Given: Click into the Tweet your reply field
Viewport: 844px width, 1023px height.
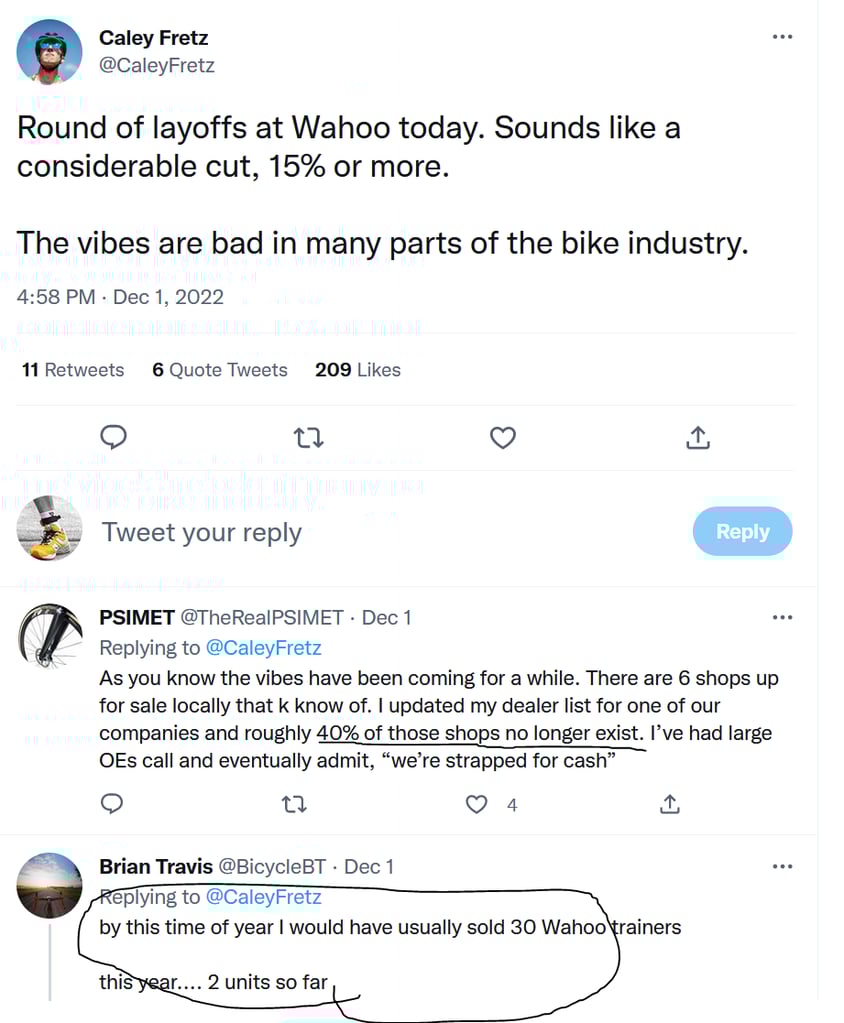Looking at the screenshot, I should point(200,531).
